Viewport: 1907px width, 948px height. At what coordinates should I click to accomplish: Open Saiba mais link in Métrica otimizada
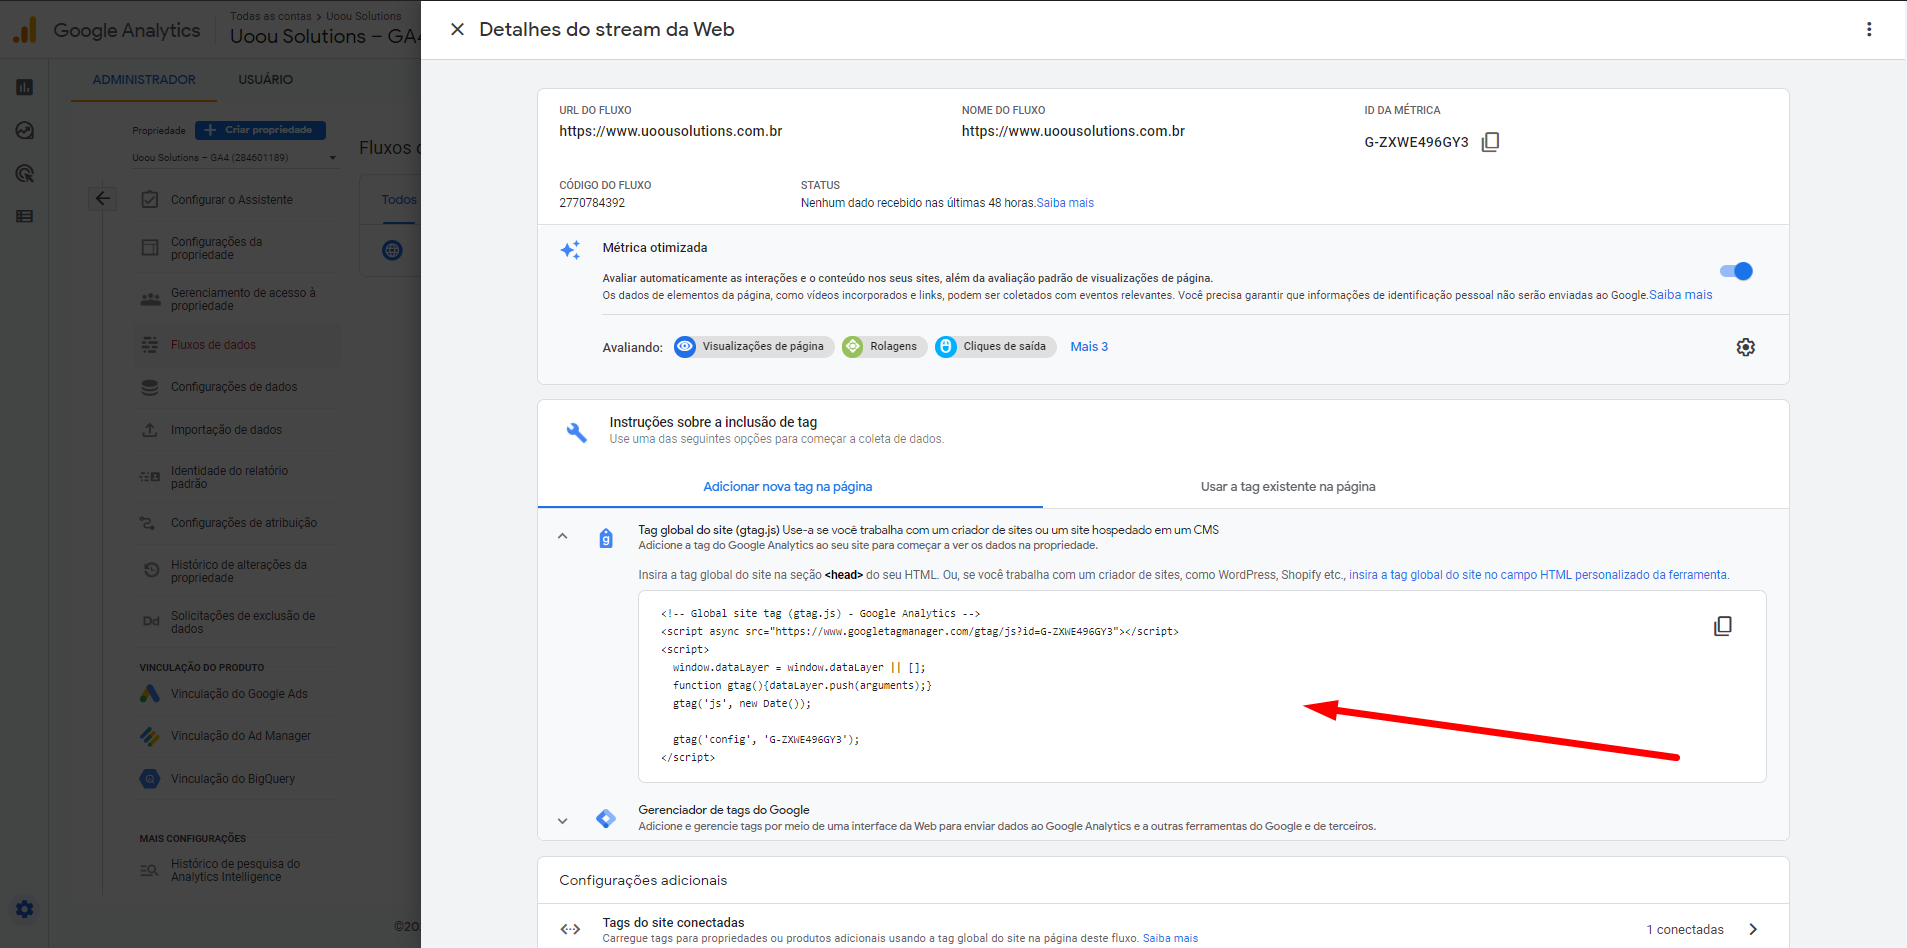(x=1680, y=295)
